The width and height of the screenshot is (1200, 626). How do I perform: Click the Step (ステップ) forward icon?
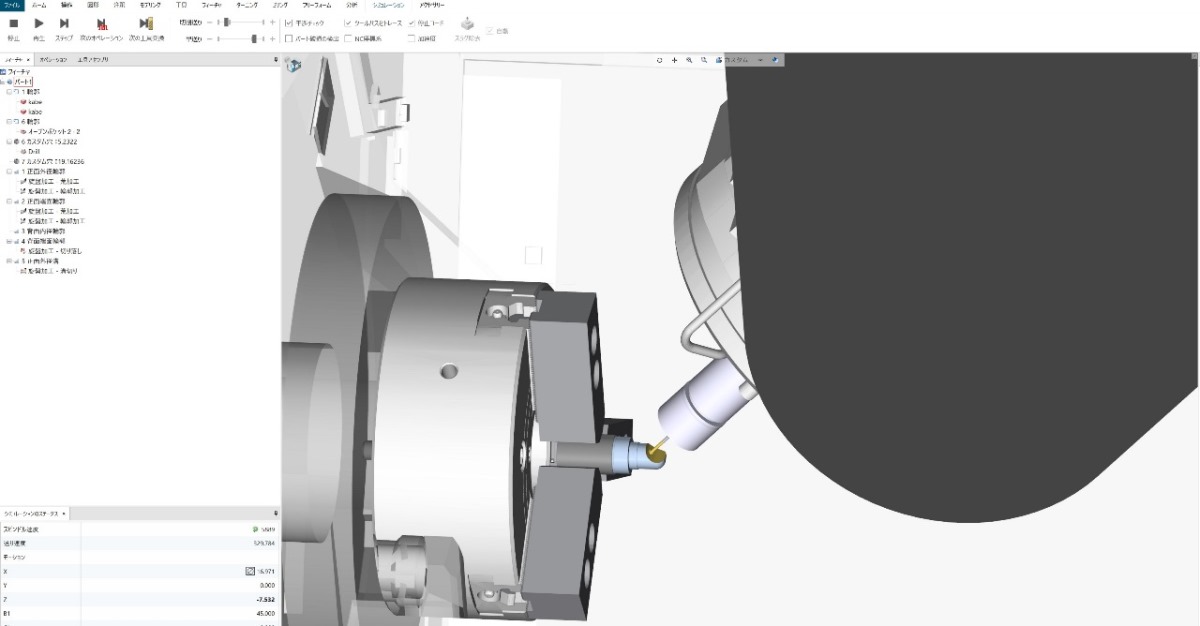64,23
